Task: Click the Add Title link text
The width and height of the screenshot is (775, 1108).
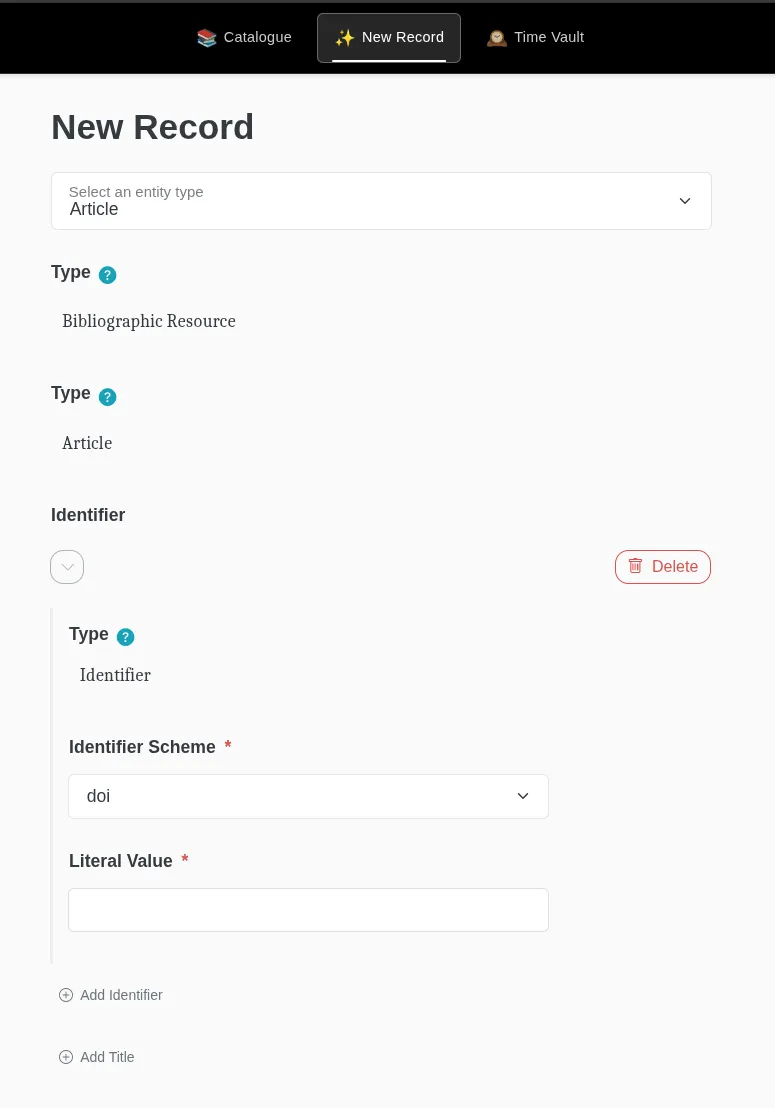Action: (107, 1057)
